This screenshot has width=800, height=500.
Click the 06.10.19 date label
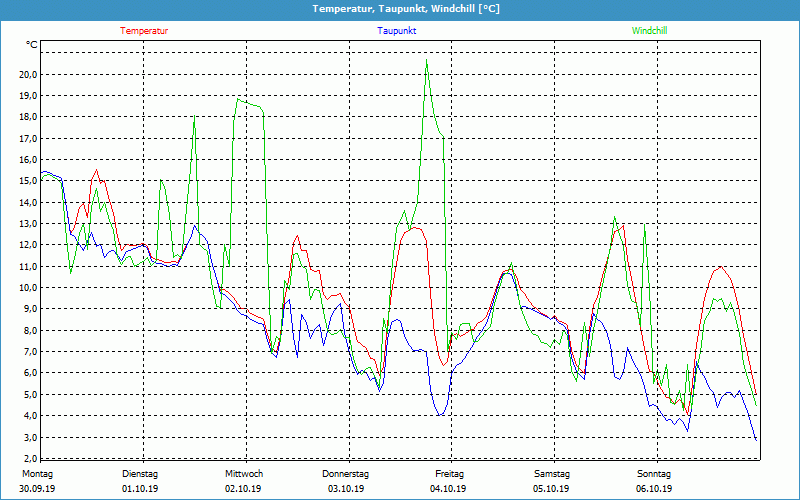[x=654, y=489]
